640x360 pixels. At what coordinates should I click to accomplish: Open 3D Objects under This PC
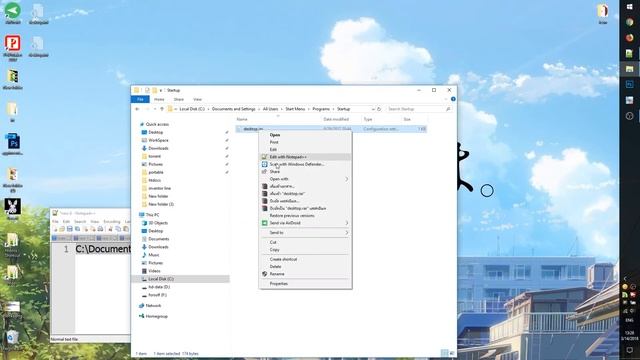[x=158, y=223]
